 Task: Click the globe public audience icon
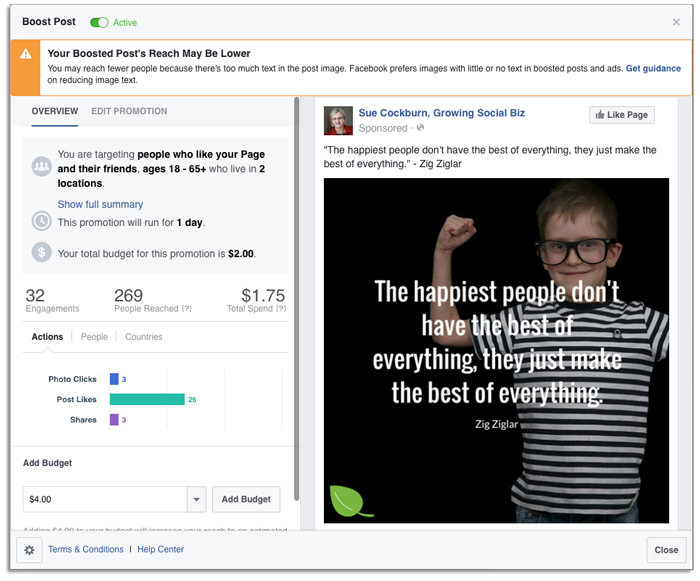[x=420, y=128]
